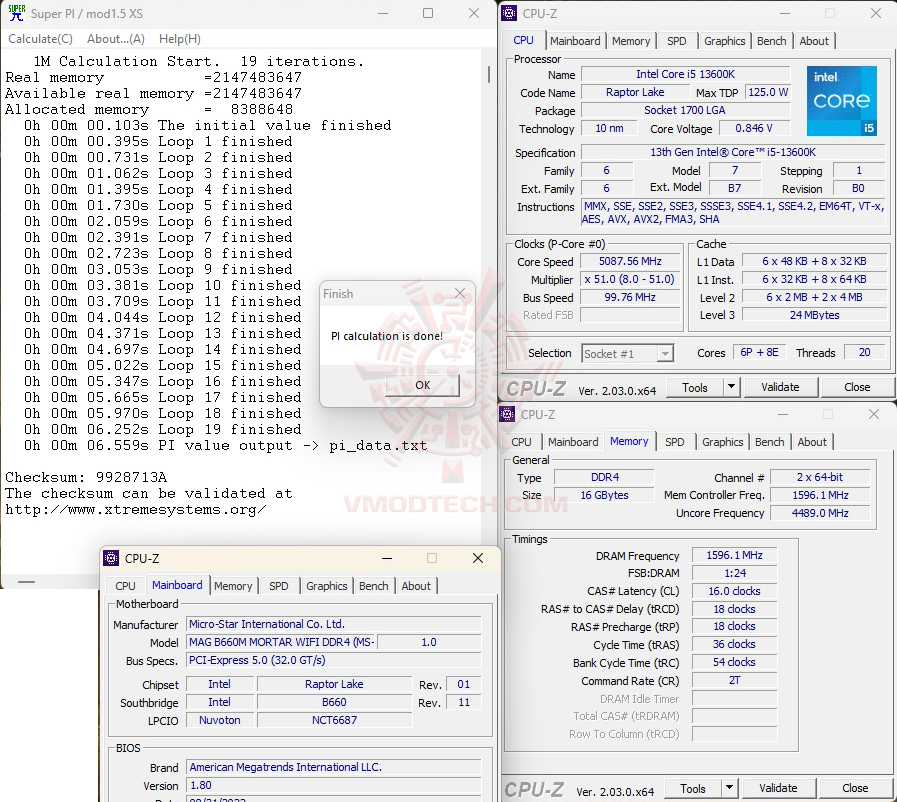Click the Uncore Frequency 4489.0 MHz value
The height and width of the screenshot is (802, 897).
click(x=820, y=513)
